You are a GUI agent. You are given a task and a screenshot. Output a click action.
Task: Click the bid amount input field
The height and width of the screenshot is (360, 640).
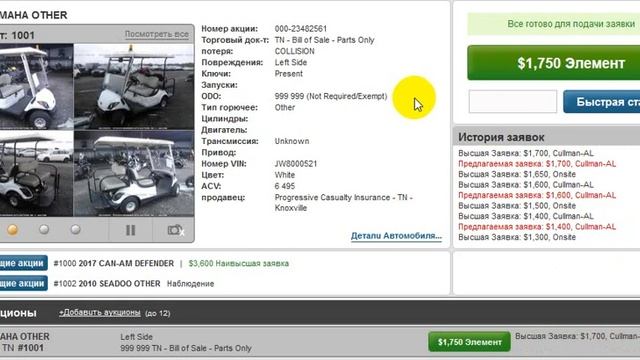(513, 102)
